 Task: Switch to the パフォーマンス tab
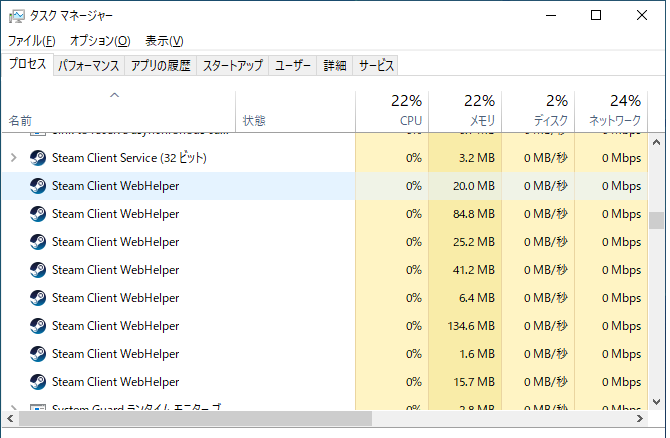(88, 65)
